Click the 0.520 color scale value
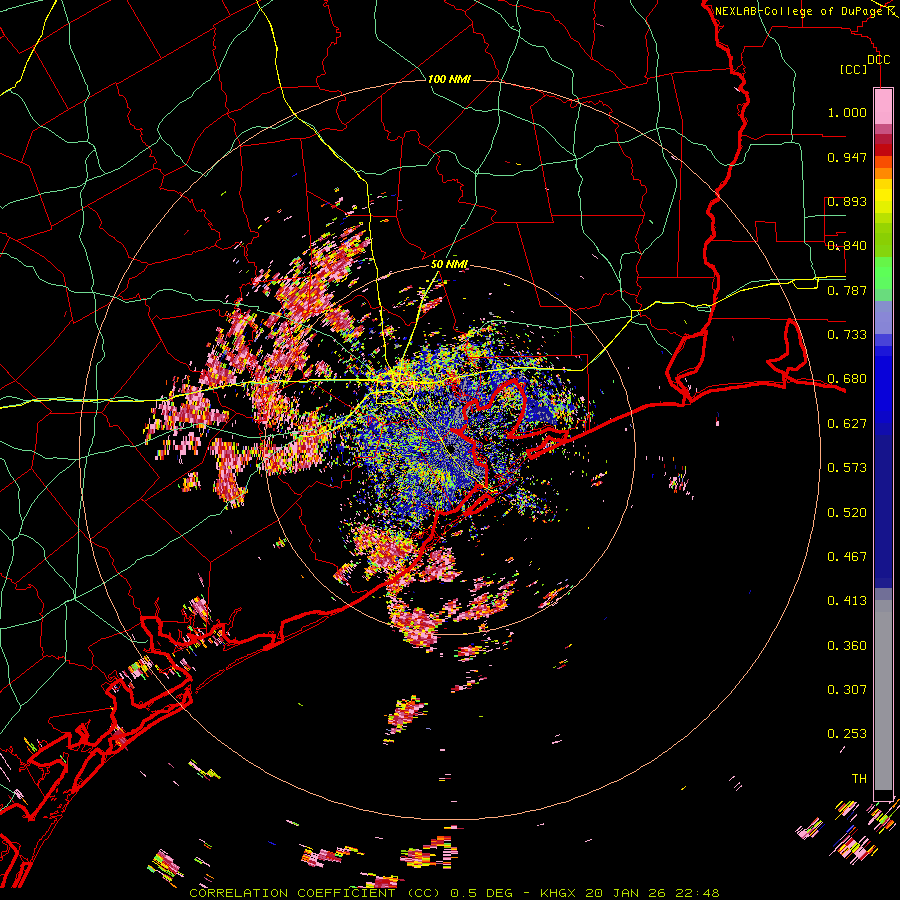This screenshot has width=900, height=900. (x=847, y=513)
